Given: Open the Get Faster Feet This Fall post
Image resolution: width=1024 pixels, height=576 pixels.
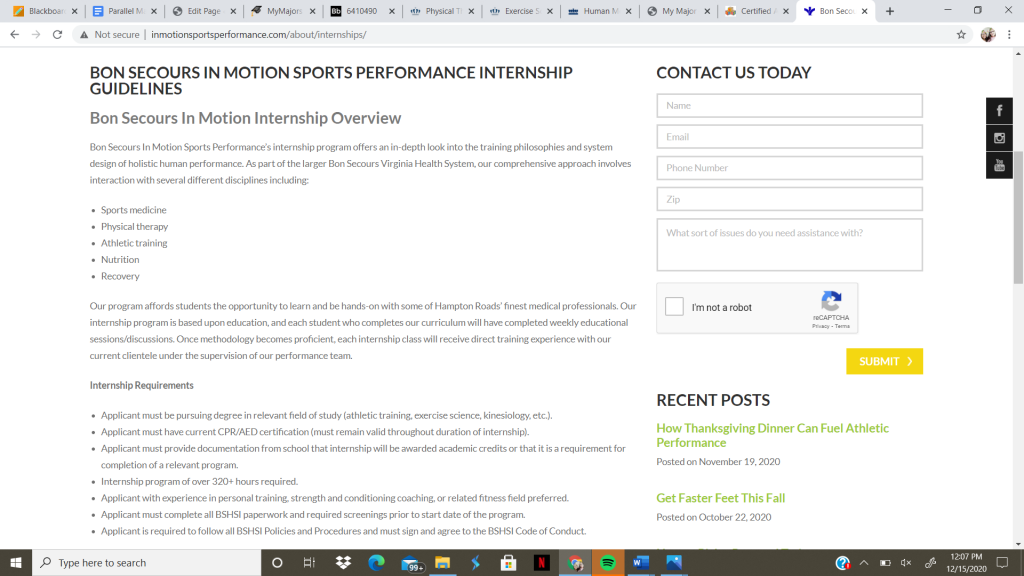Looking at the screenshot, I should 720,498.
